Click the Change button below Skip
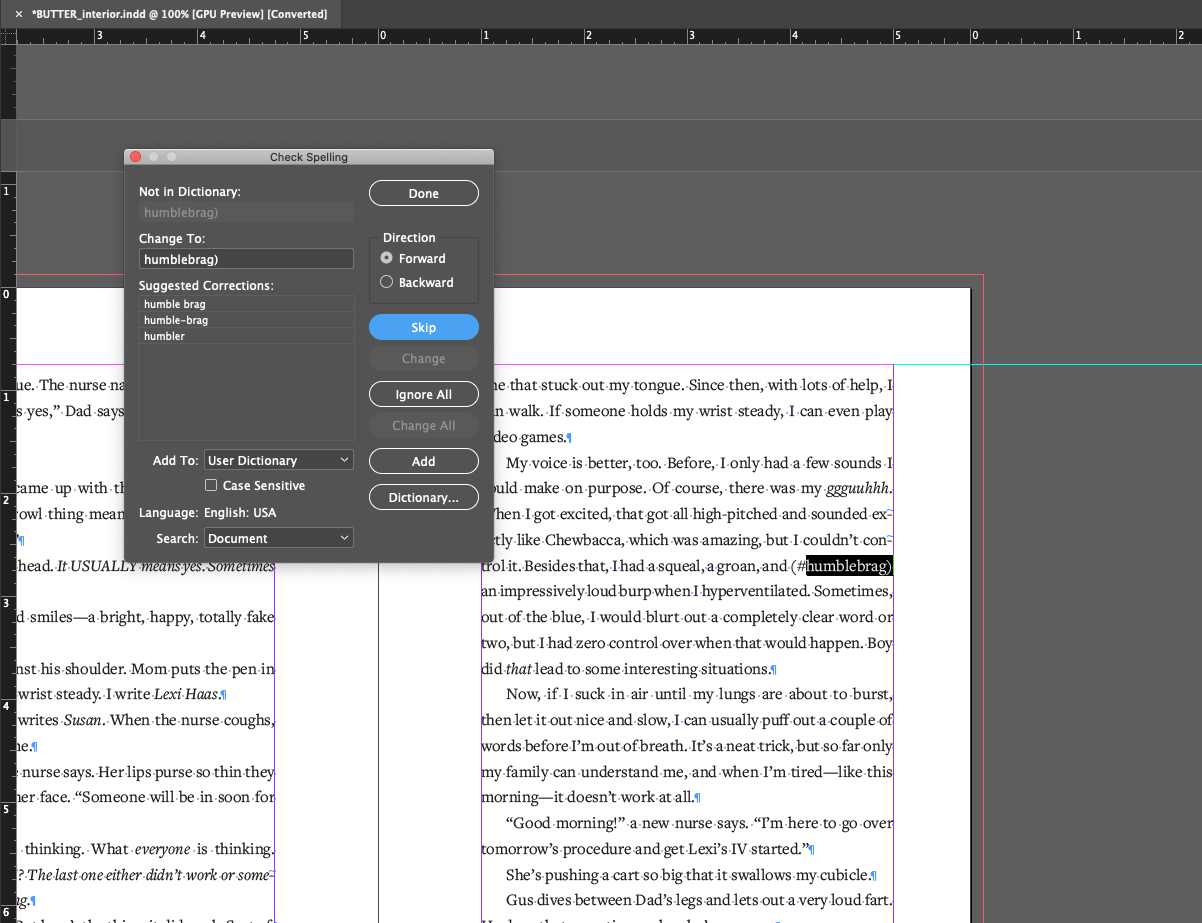 click(423, 358)
